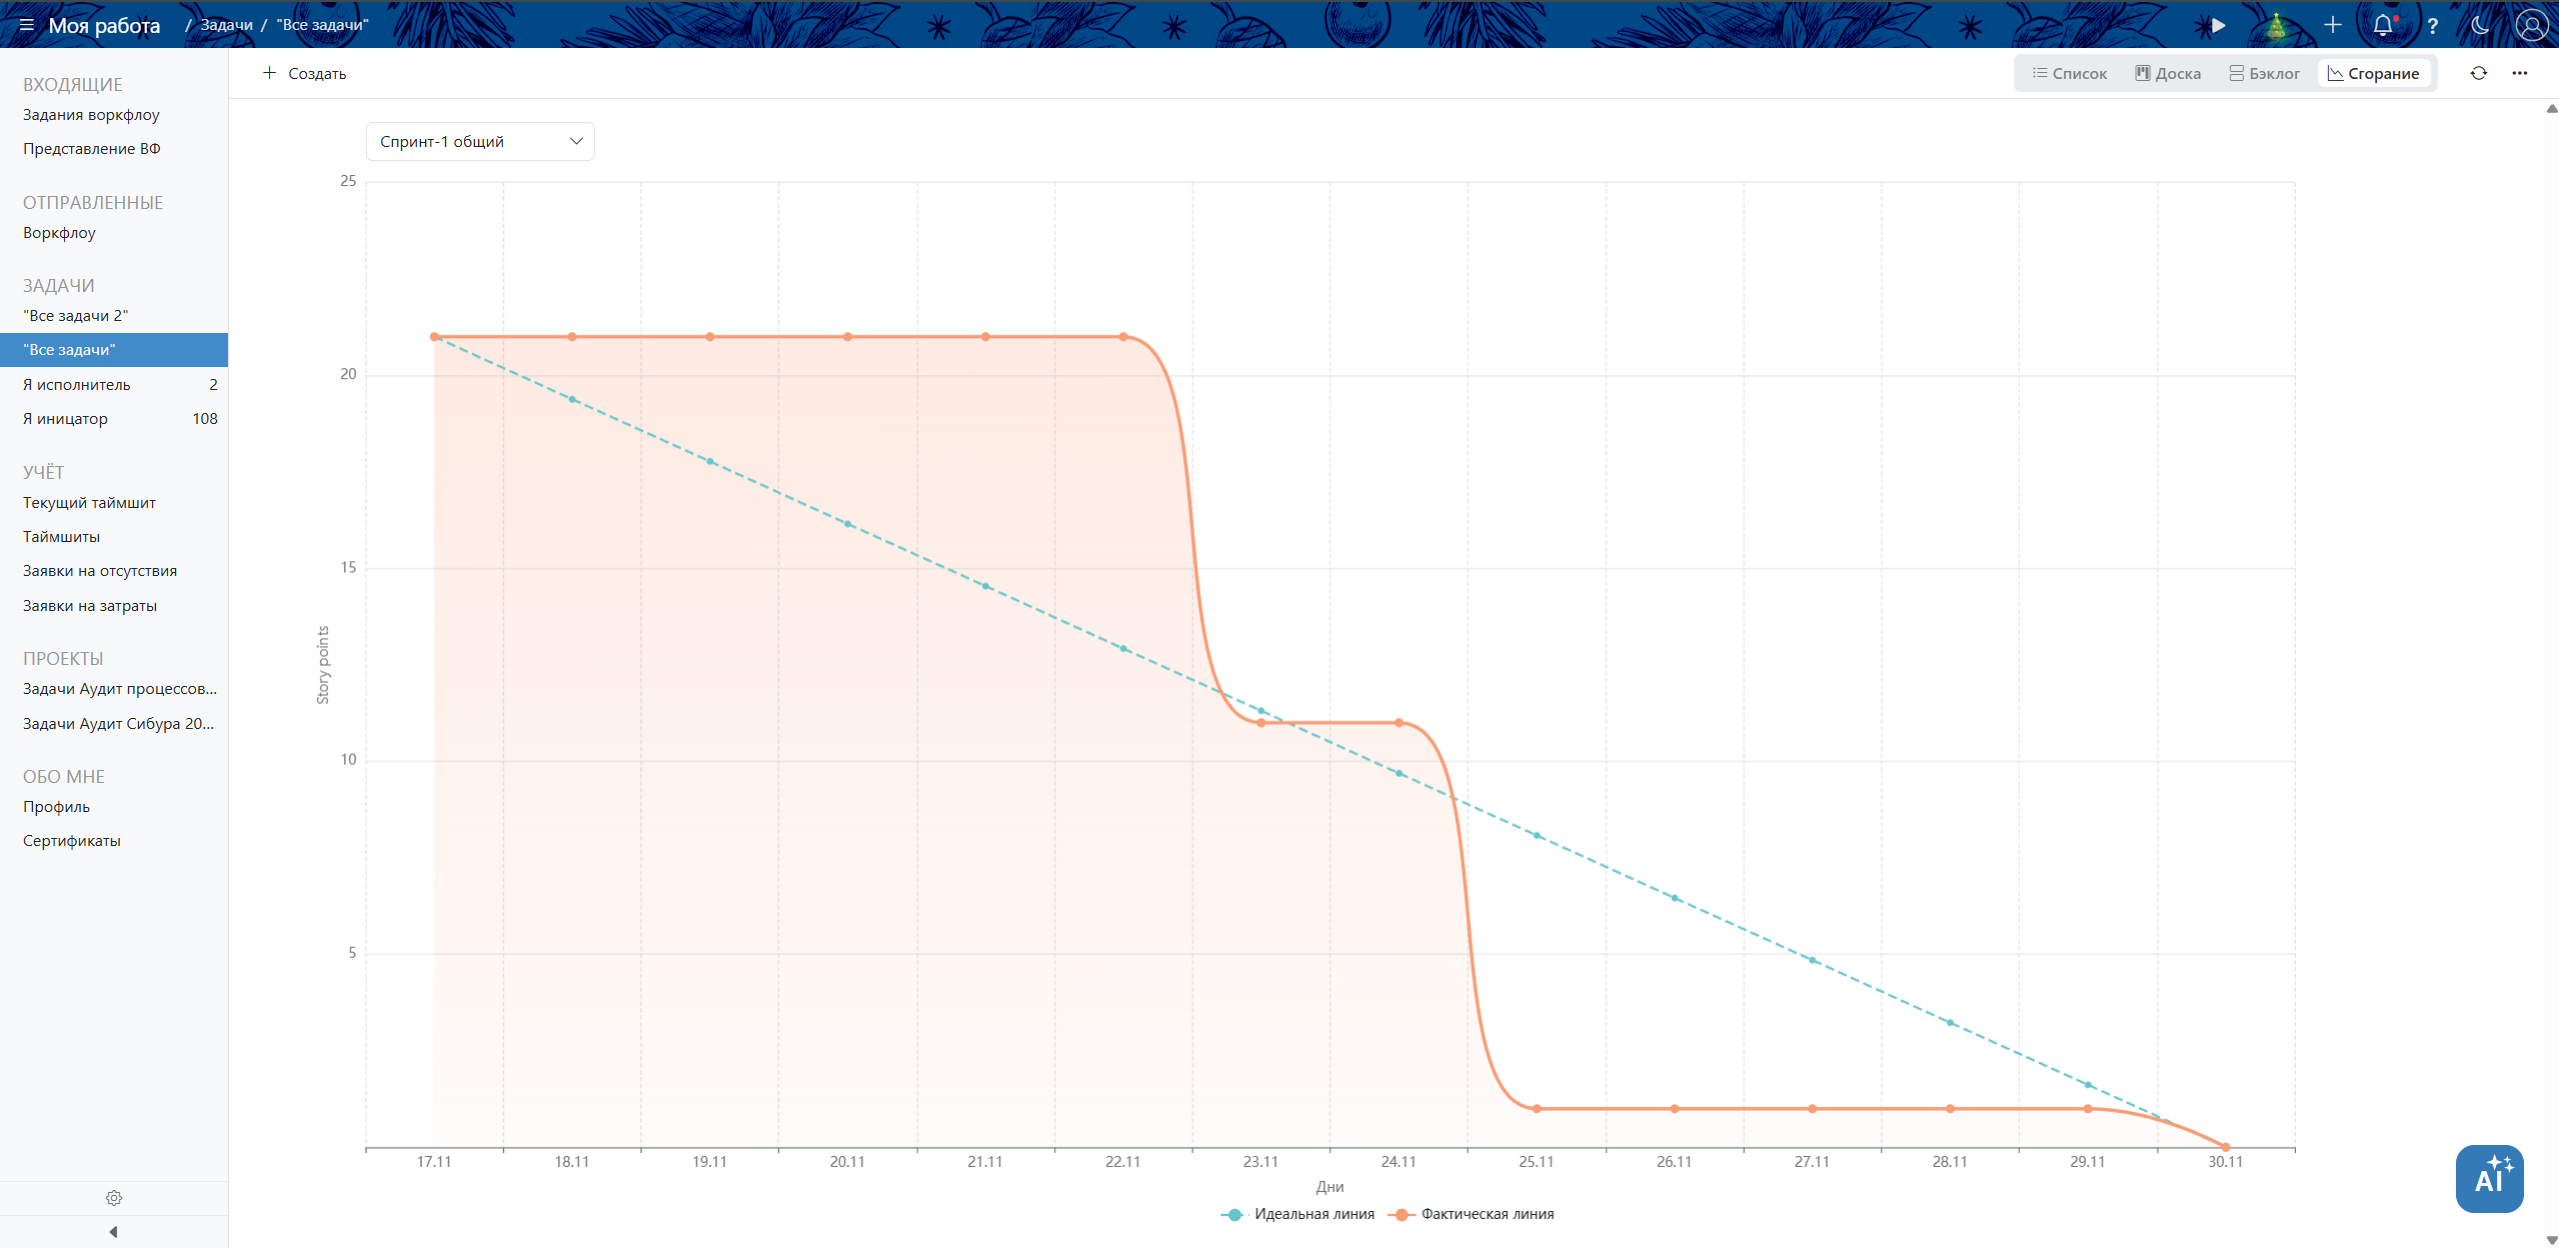Collapse the sidebar with left arrow
The width and height of the screenshot is (2559, 1248).
[113, 1231]
